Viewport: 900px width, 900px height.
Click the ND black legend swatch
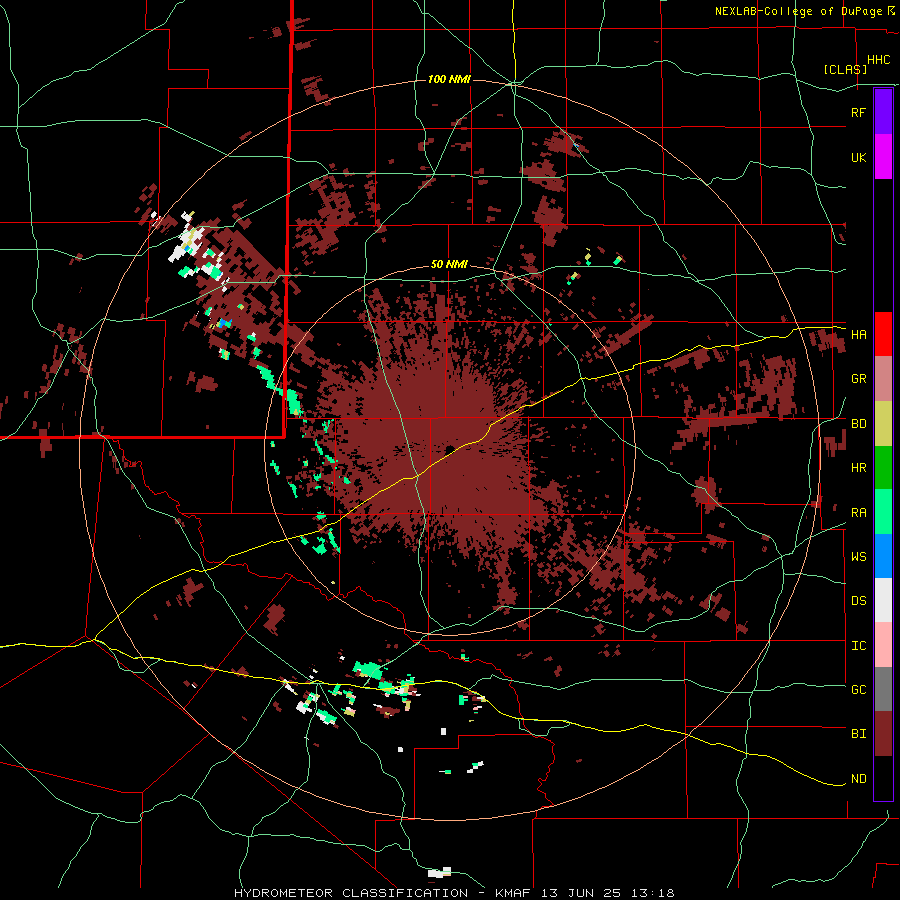click(883, 778)
